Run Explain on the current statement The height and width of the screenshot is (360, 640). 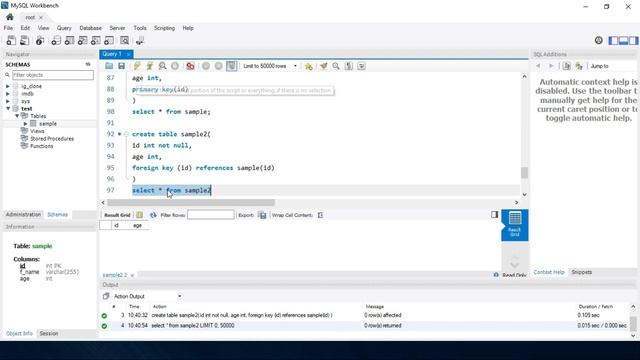[x=162, y=66]
